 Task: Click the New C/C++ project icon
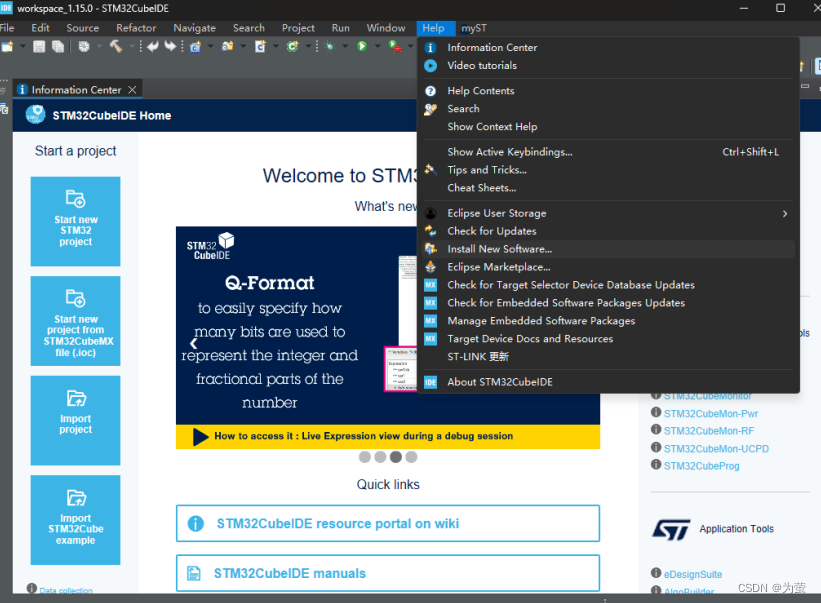pos(195,47)
